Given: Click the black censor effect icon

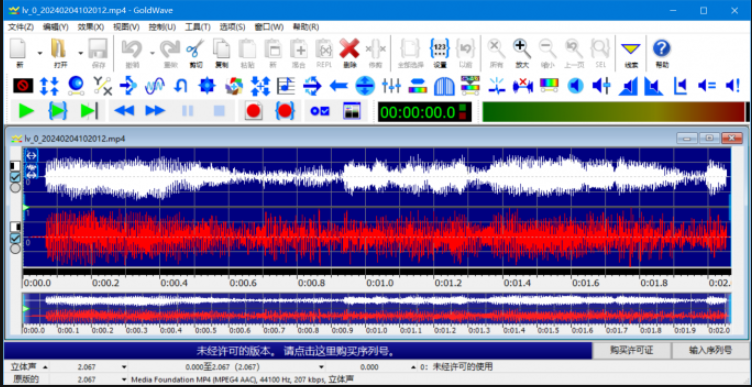Looking at the screenshot, I should pyautogui.click(x=23, y=86).
